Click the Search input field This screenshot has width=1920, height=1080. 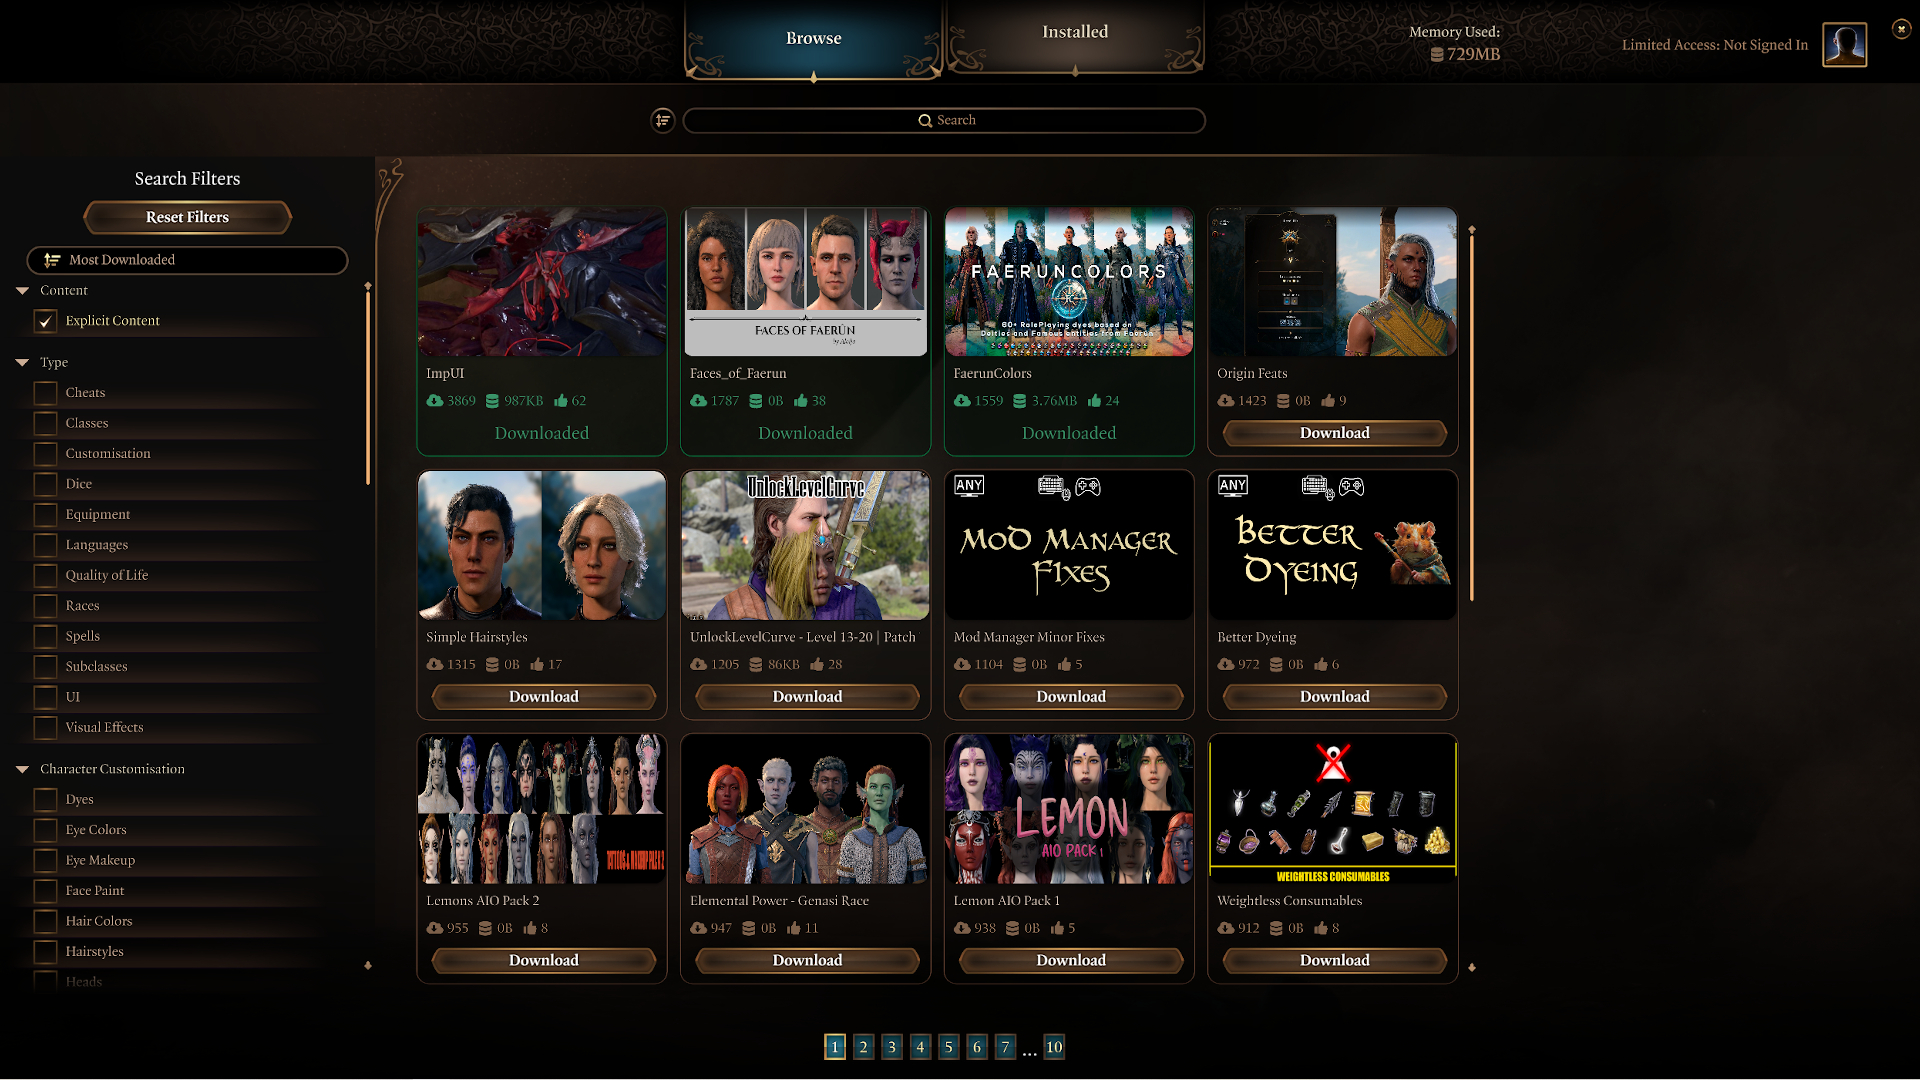click(943, 120)
